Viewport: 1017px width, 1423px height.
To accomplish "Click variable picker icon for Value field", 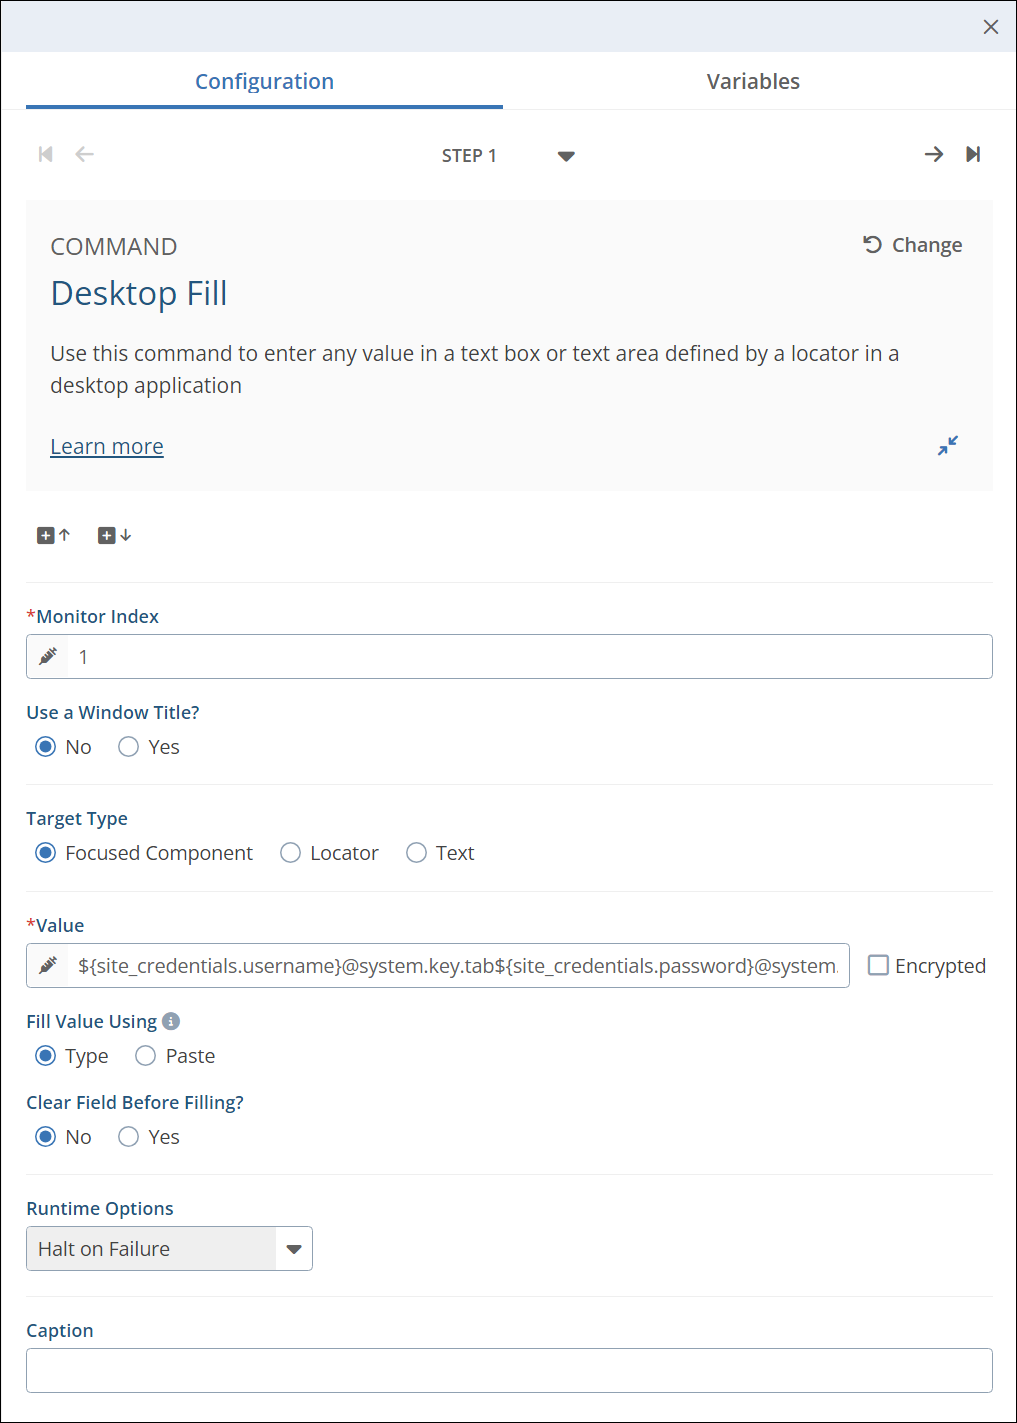I will coord(48,966).
